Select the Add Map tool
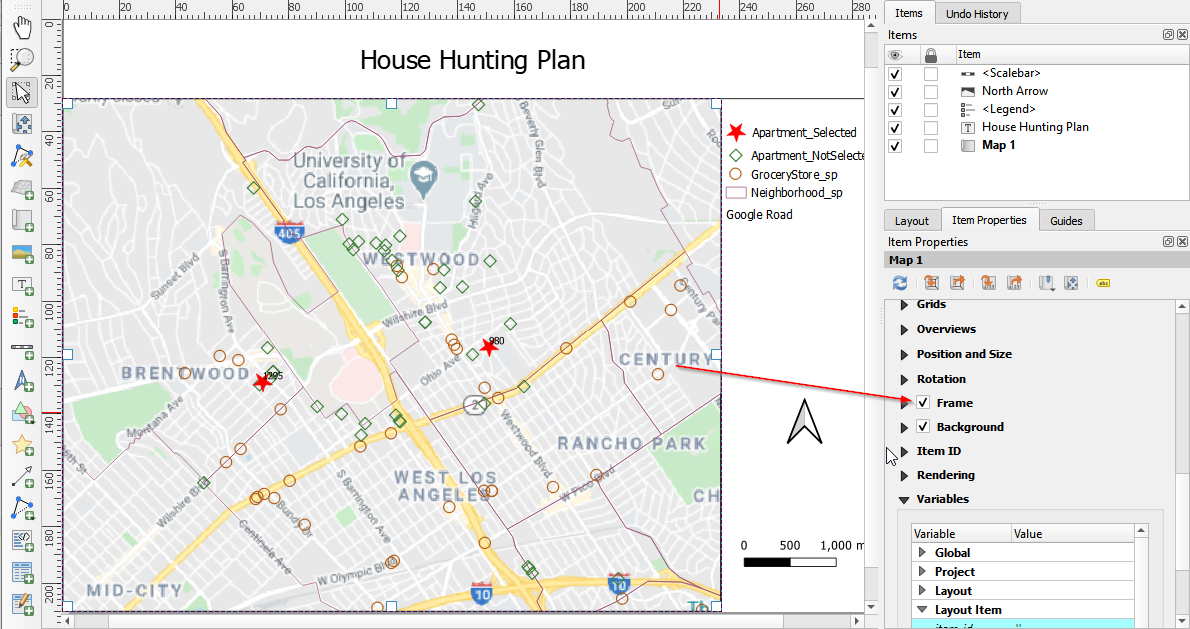Viewport: 1190px width, 629px height. [22, 221]
